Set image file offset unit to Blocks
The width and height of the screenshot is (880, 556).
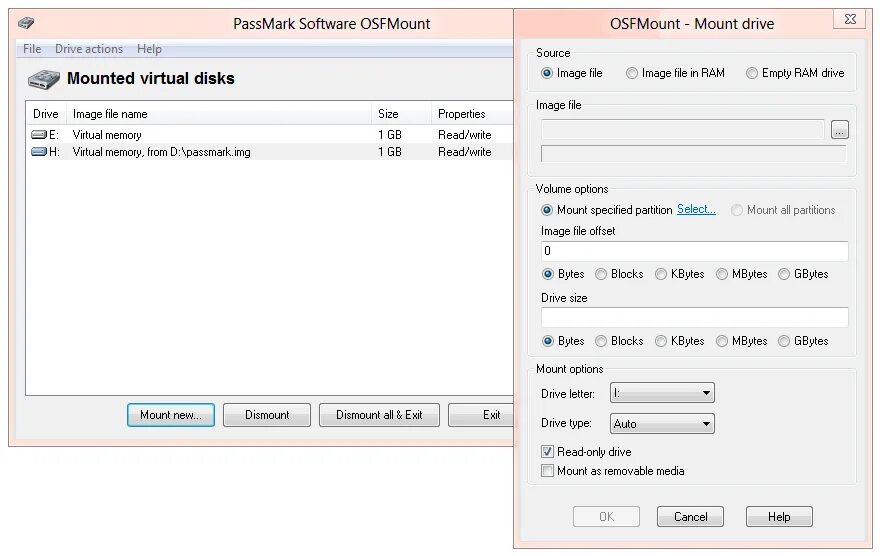click(601, 274)
